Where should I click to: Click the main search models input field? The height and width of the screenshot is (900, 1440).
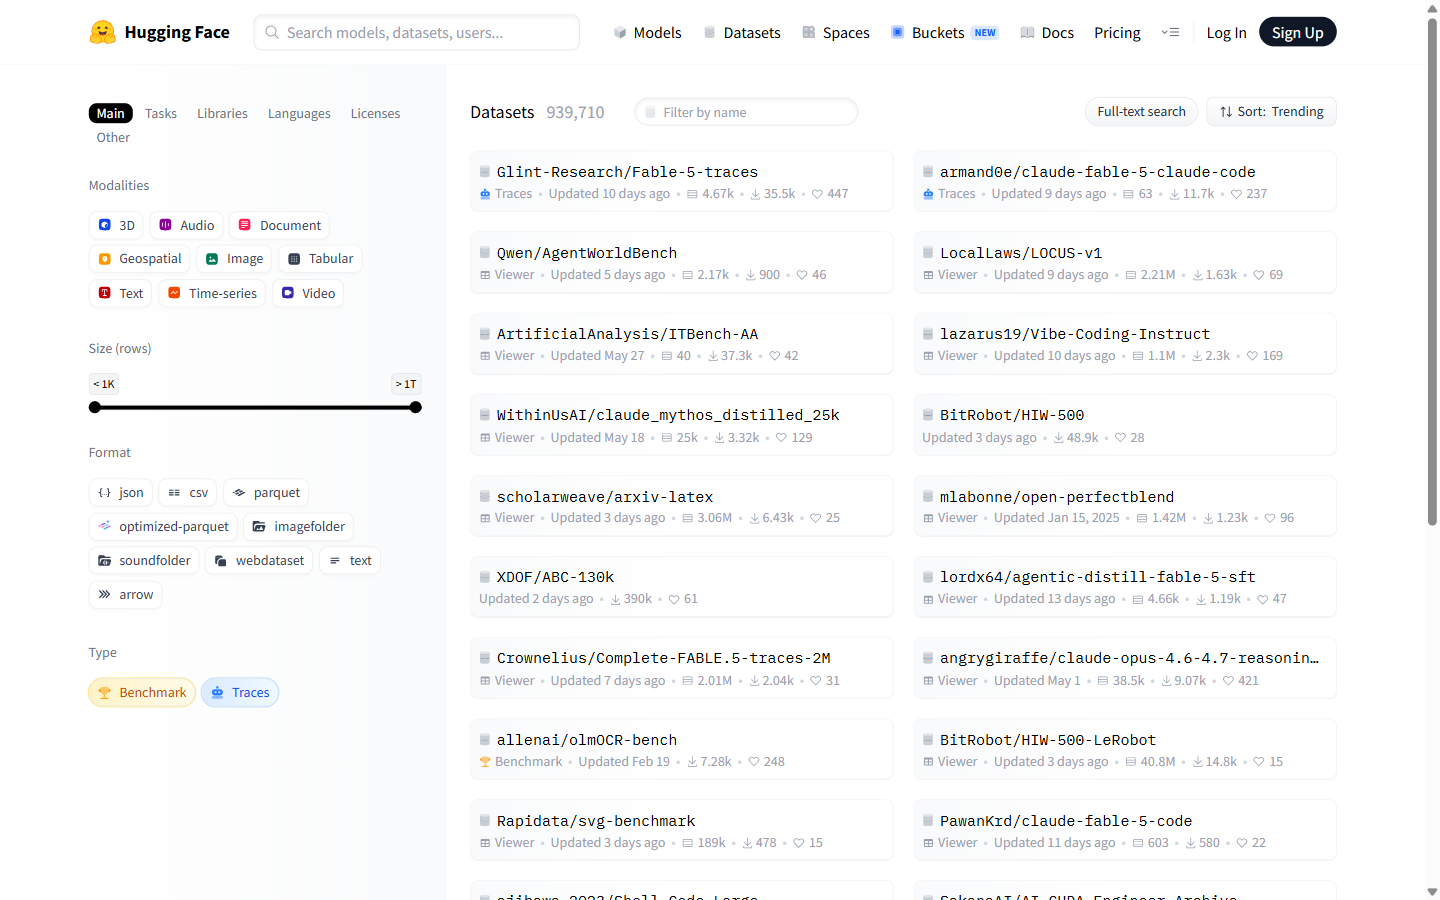click(x=417, y=32)
